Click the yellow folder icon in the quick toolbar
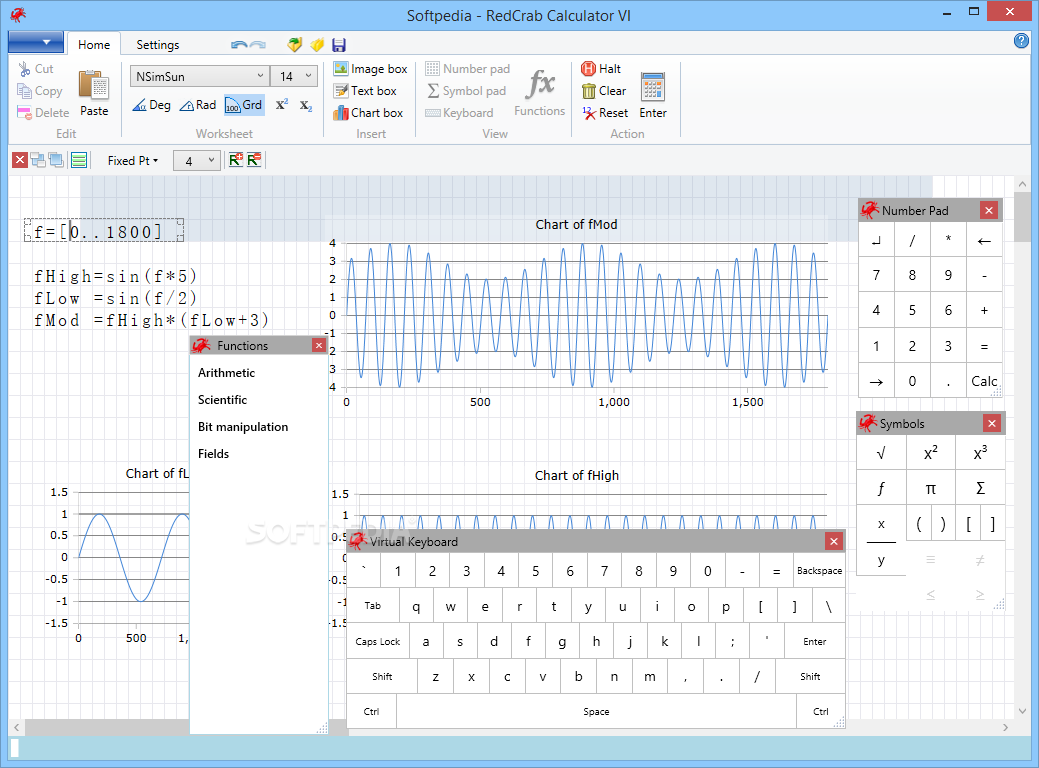 [317, 45]
